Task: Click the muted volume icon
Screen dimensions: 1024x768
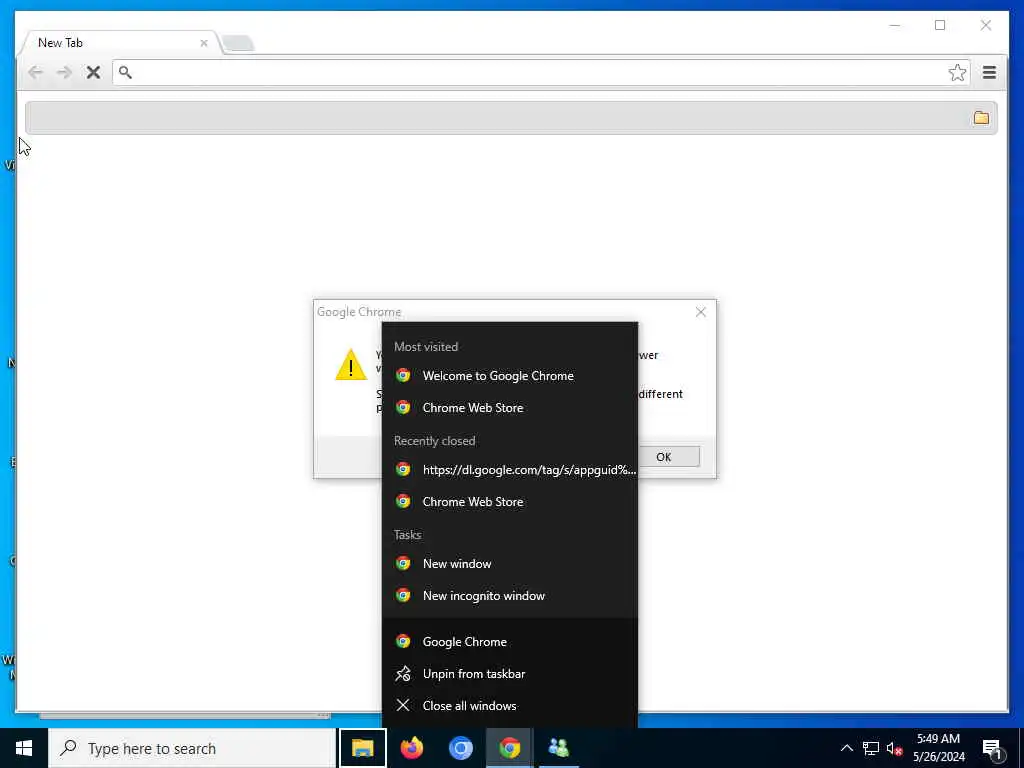Action: (x=894, y=748)
